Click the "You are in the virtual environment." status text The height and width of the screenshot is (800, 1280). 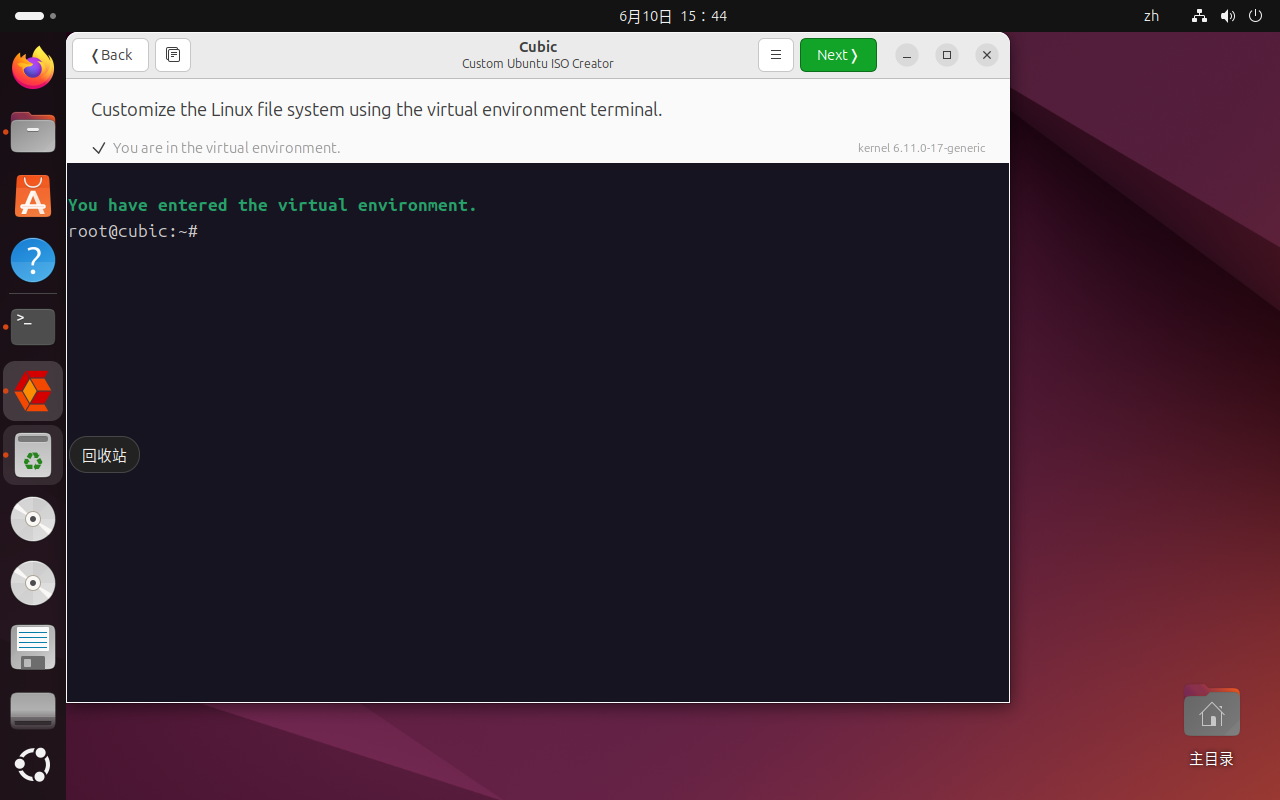pos(227,148)
